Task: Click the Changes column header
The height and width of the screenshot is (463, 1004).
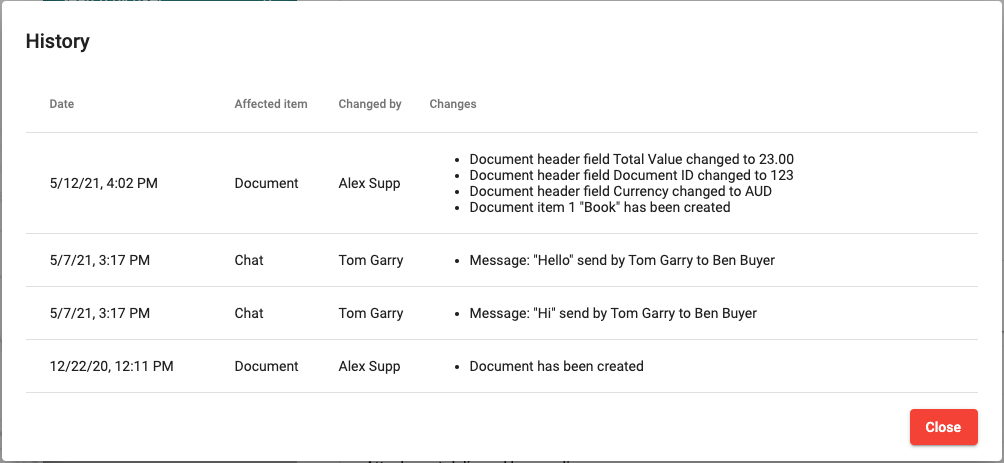Action: (453, 104)
